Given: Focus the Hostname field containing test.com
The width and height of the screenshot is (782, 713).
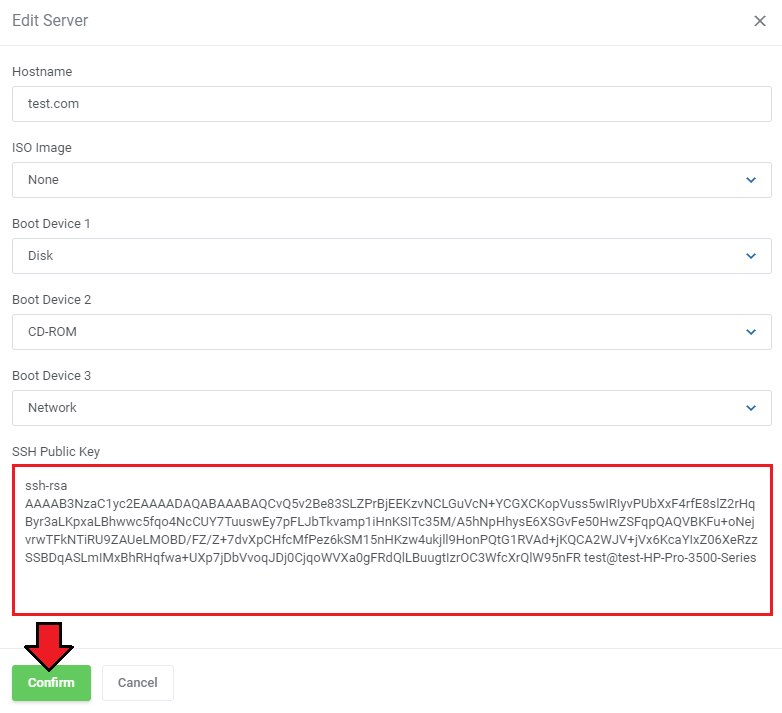Looking at the screenshot, I should (391, 104).
